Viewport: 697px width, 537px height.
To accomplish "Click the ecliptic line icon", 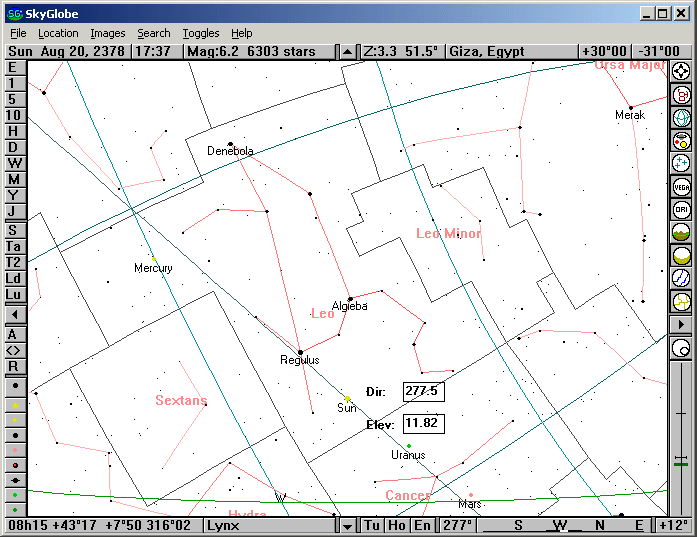I will tap(681, 278).
